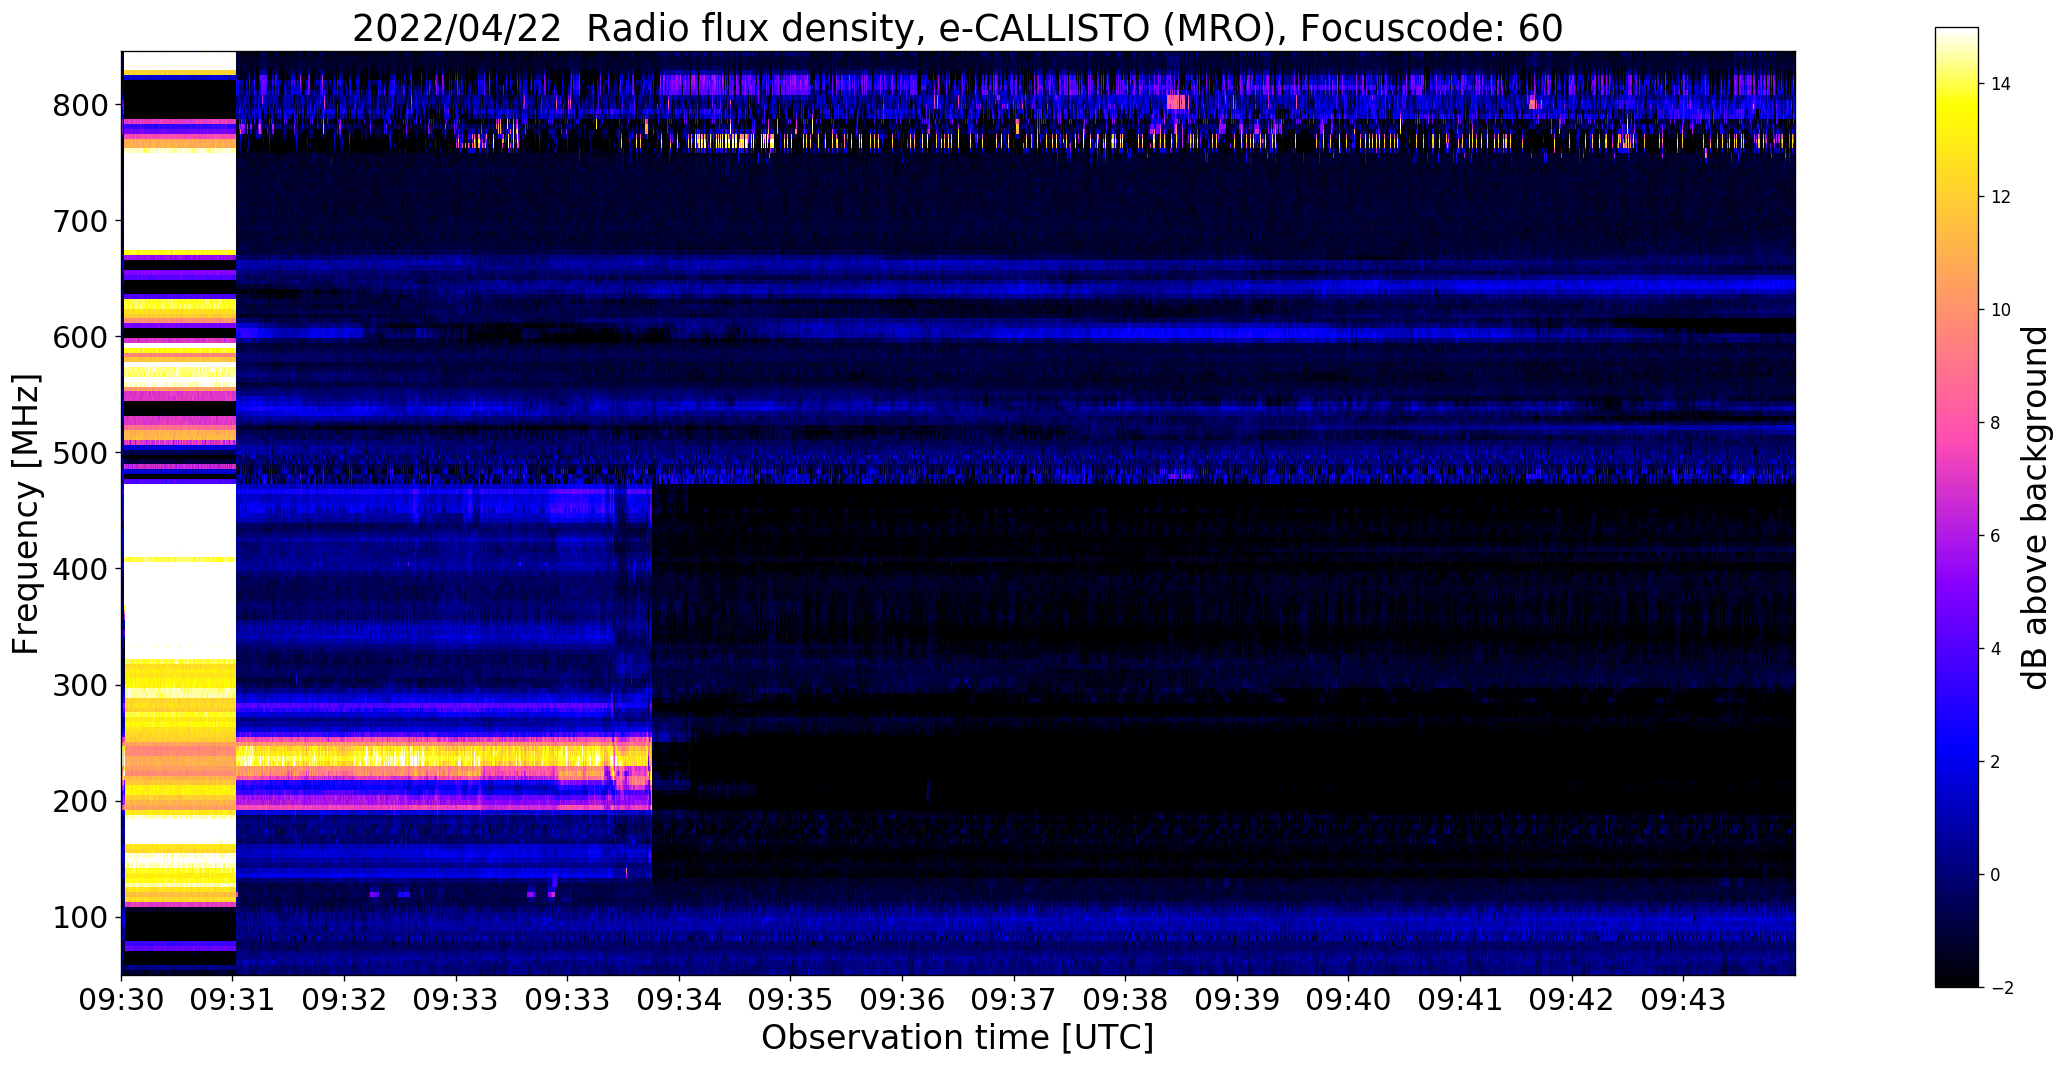Screen dimensions: 2066x1067
Task: Click the colorbar tick label 8
Action: [1996, 423]
